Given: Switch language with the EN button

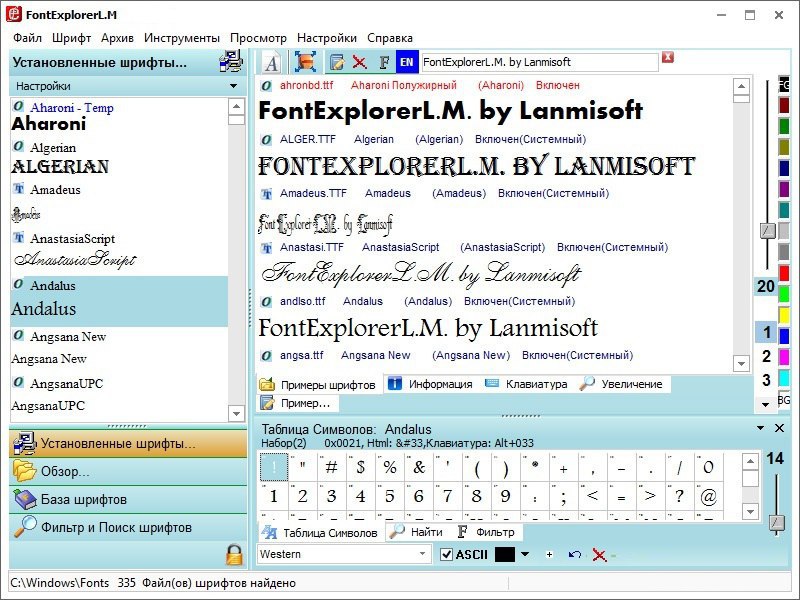Looking at the screenshot, I should tap(407, 62).
